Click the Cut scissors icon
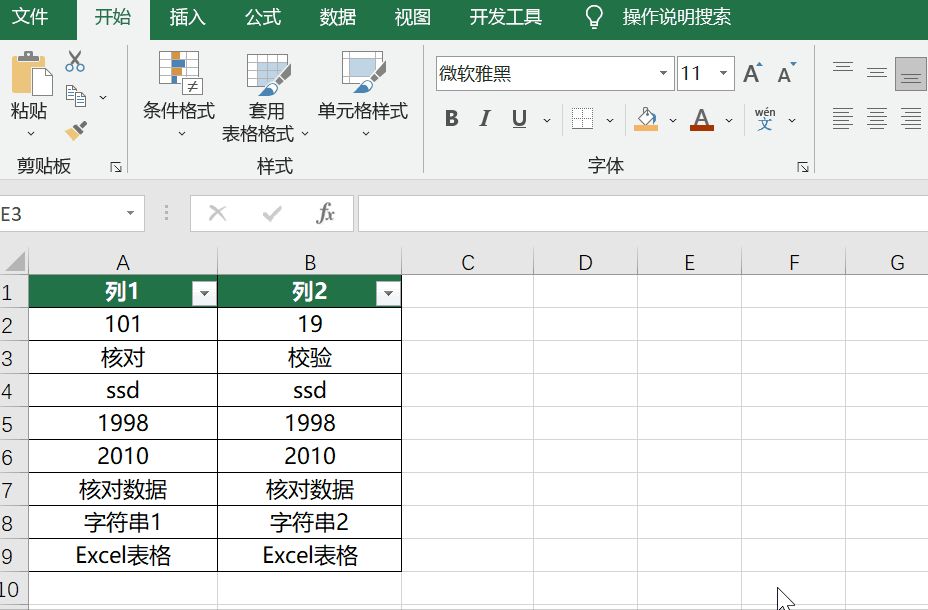This screenshot has height=610, width=928. tap(75, 62)
